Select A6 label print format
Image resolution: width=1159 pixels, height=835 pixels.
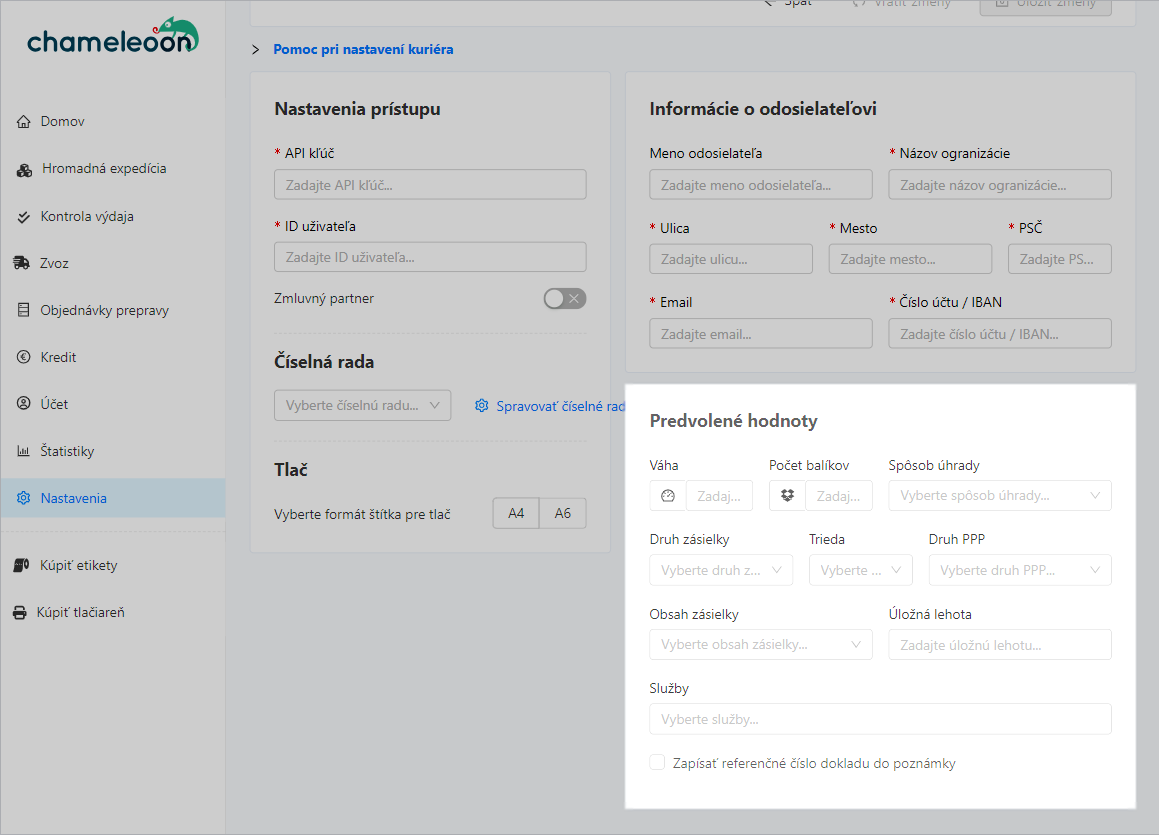pos(563,513)
